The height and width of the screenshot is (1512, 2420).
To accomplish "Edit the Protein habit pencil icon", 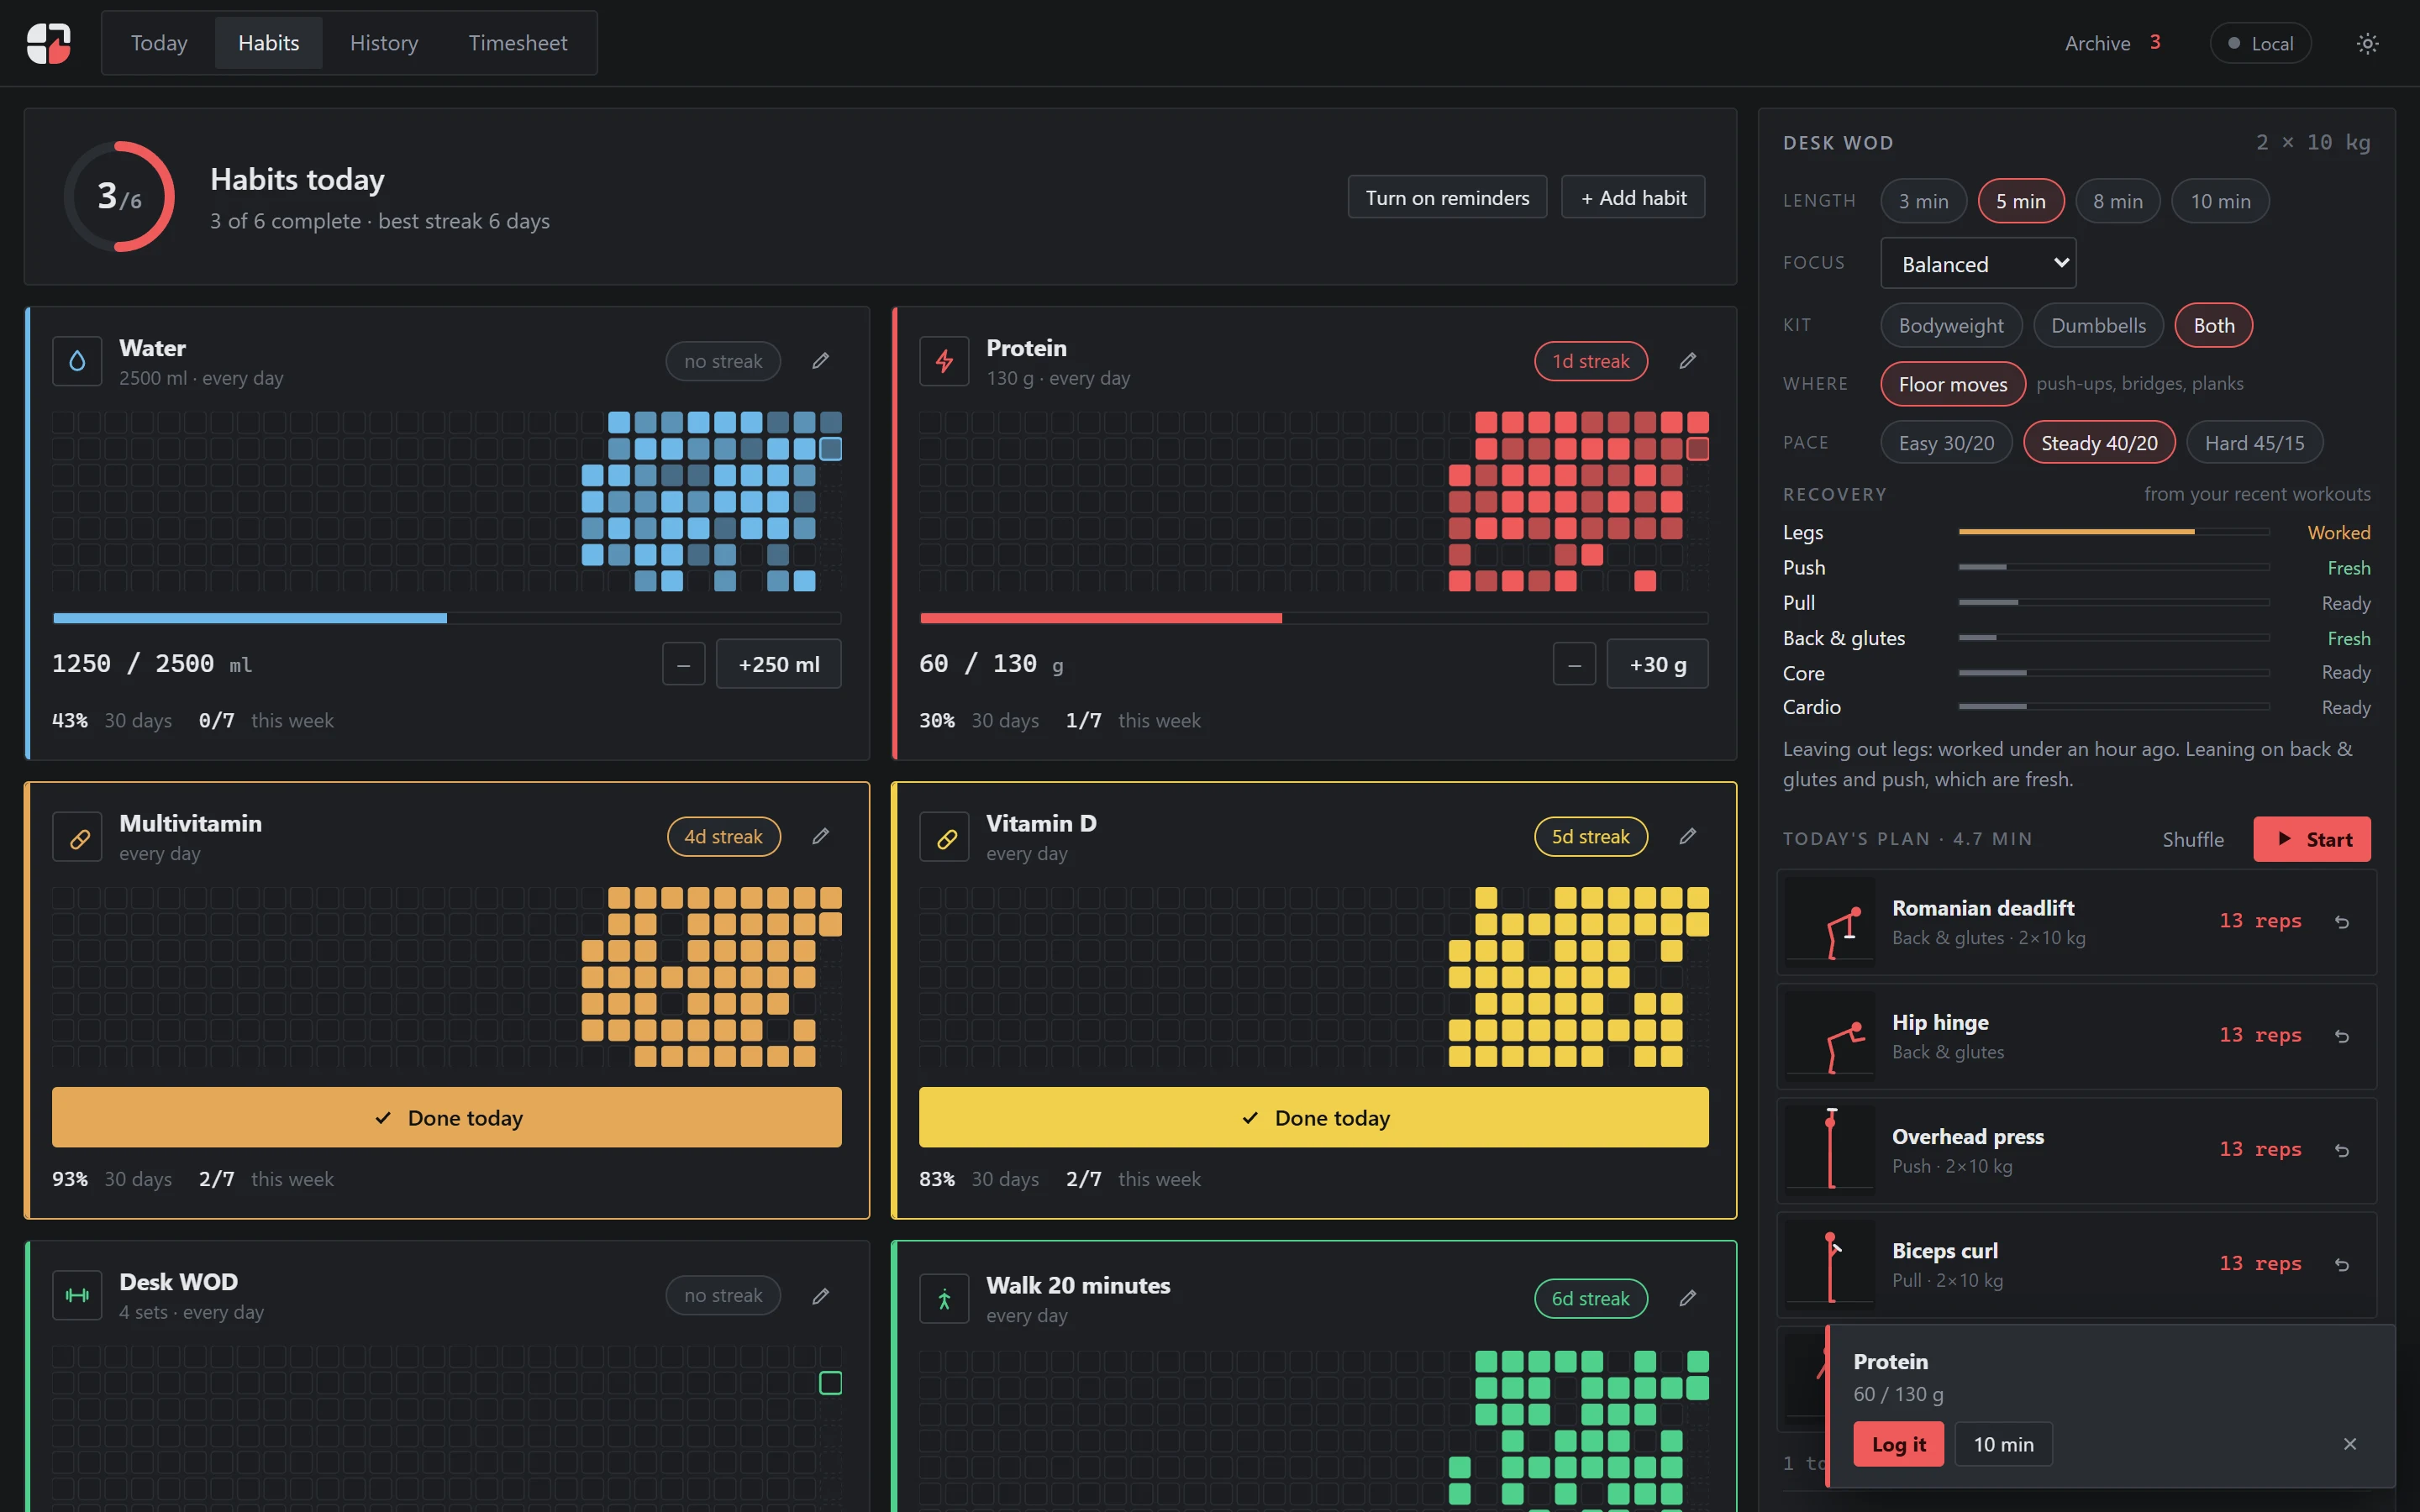I will [x=1687, y=361].
